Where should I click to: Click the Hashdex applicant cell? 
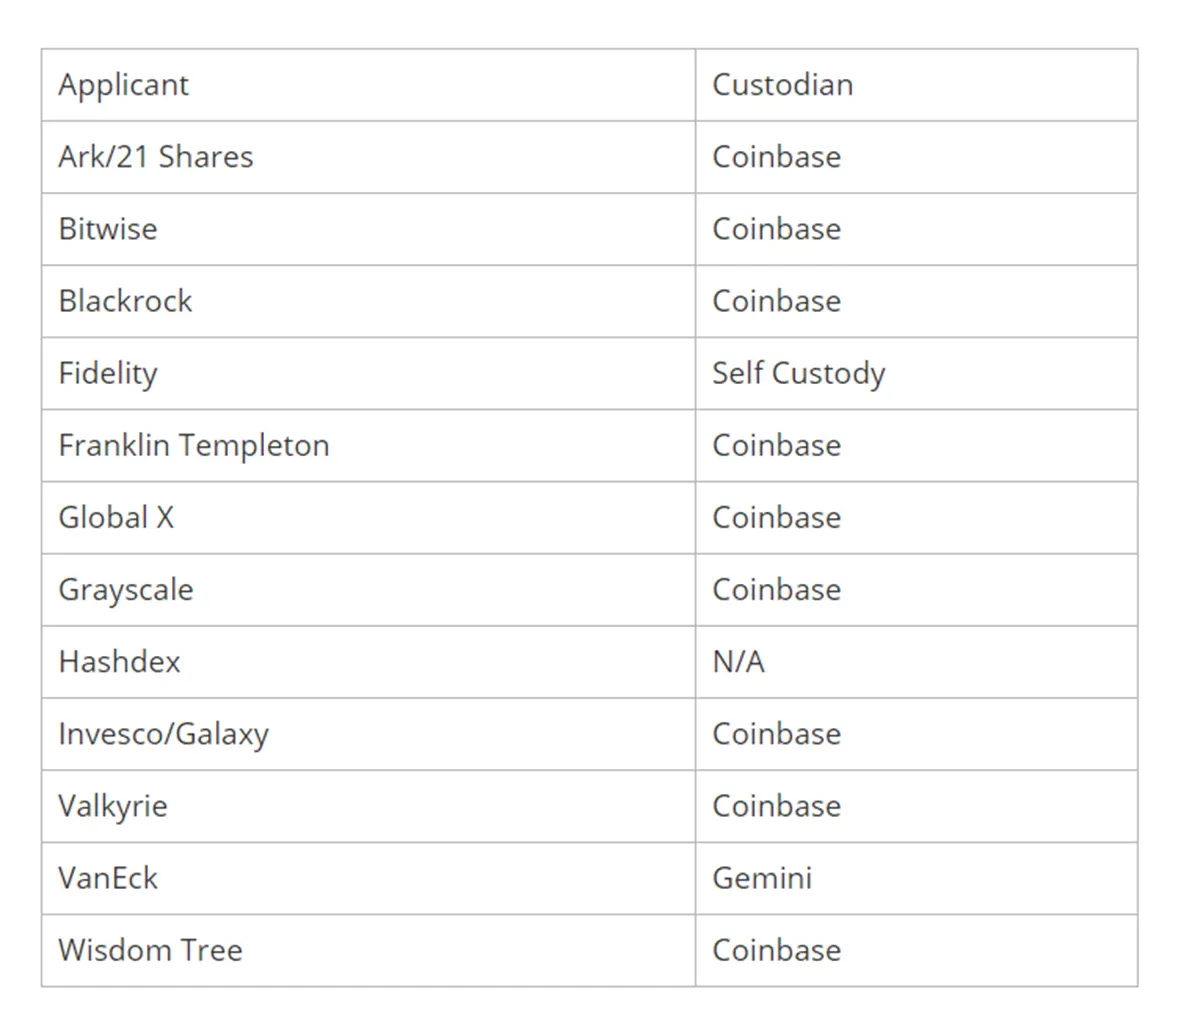(368, 662)
